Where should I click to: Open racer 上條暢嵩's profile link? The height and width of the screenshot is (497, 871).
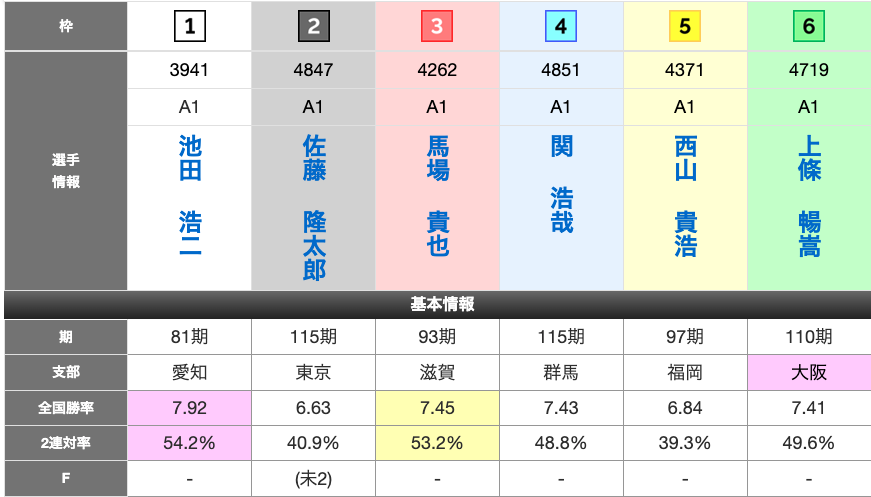click(x=810, y=197)
